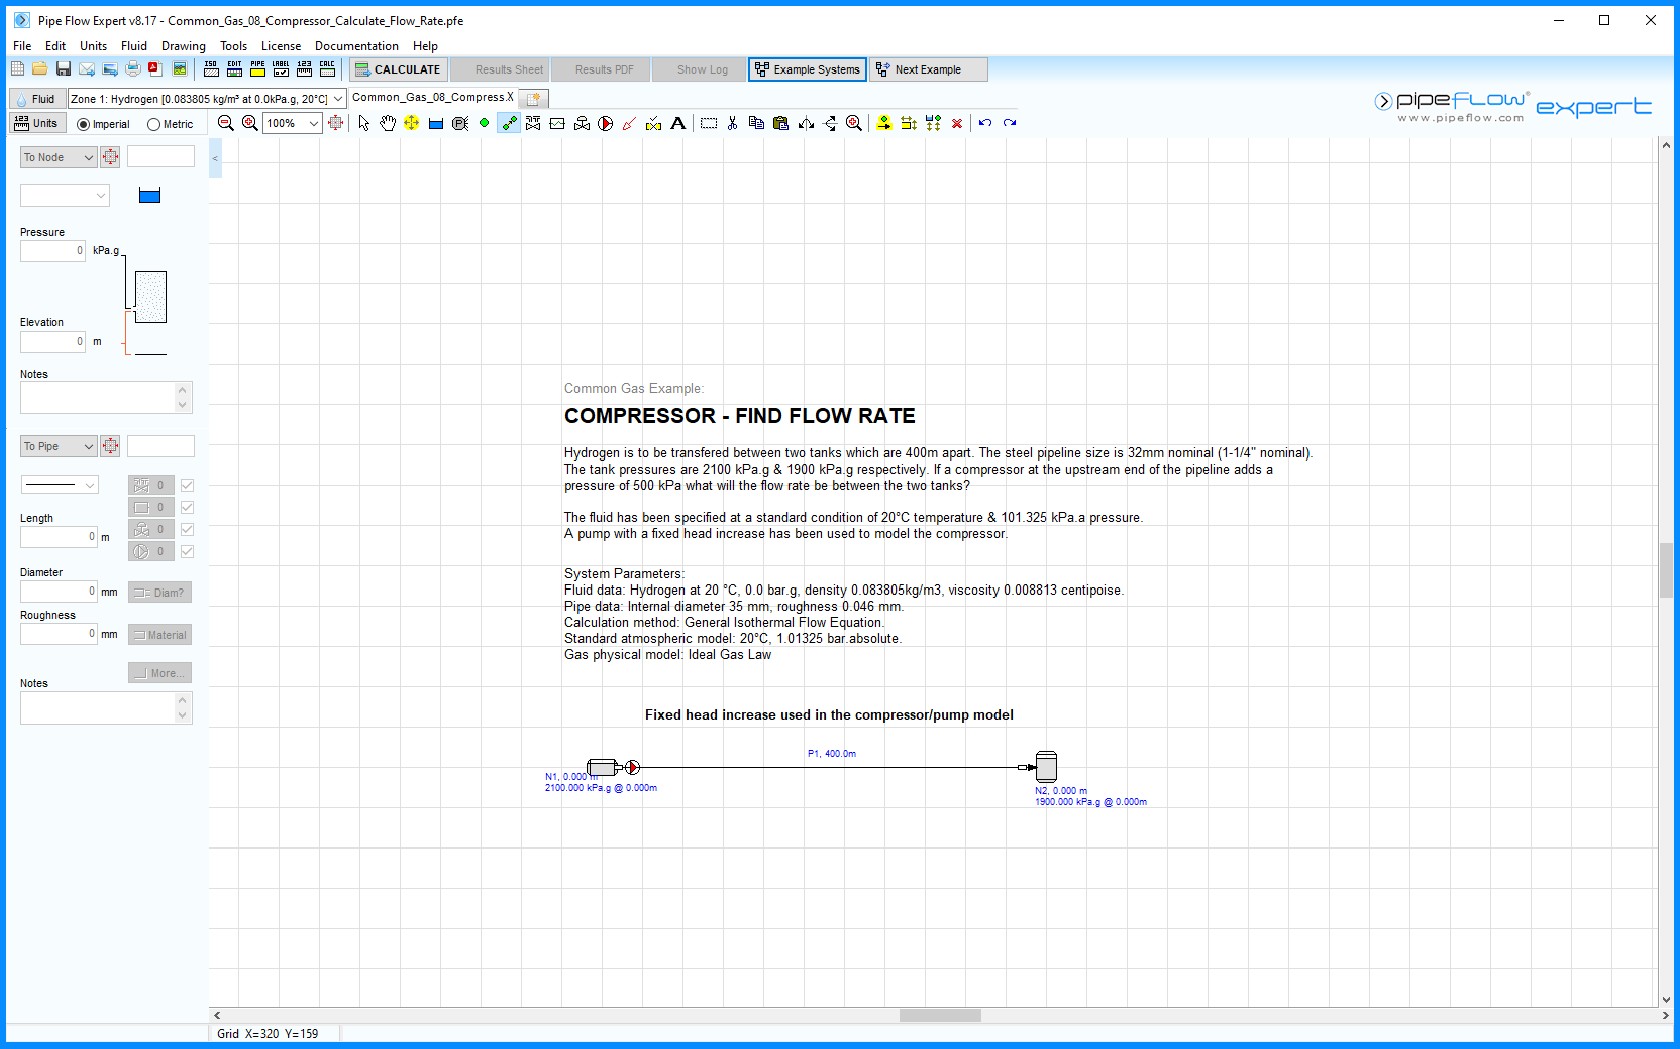Zoom out with the minus magnifier
This screenshot has height=1049, width=1680.
click(x=226, y=123)
